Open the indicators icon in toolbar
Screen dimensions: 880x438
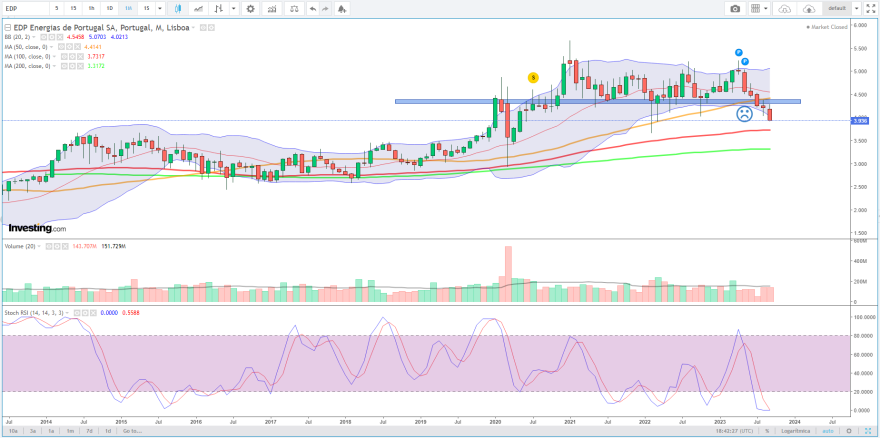tap(272, 8)
